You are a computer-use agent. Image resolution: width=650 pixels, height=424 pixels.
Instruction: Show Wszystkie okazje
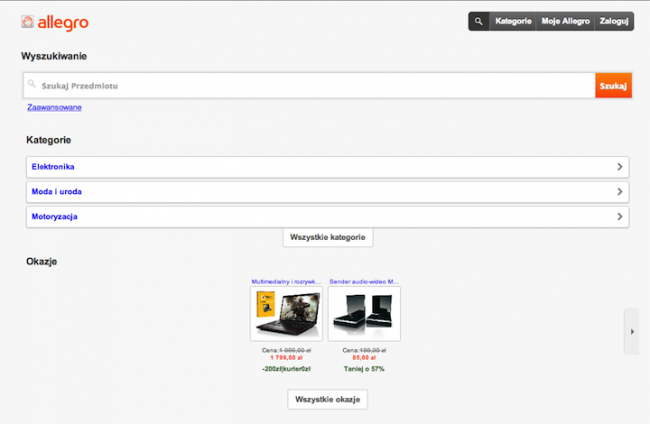327,400
